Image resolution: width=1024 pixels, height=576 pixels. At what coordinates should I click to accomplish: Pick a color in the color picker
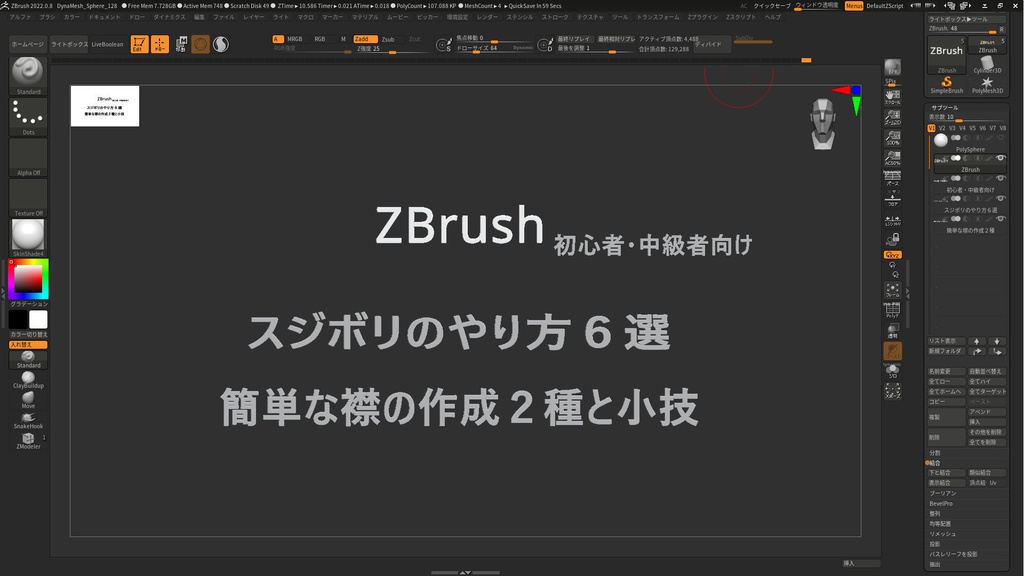pos(28,279)
